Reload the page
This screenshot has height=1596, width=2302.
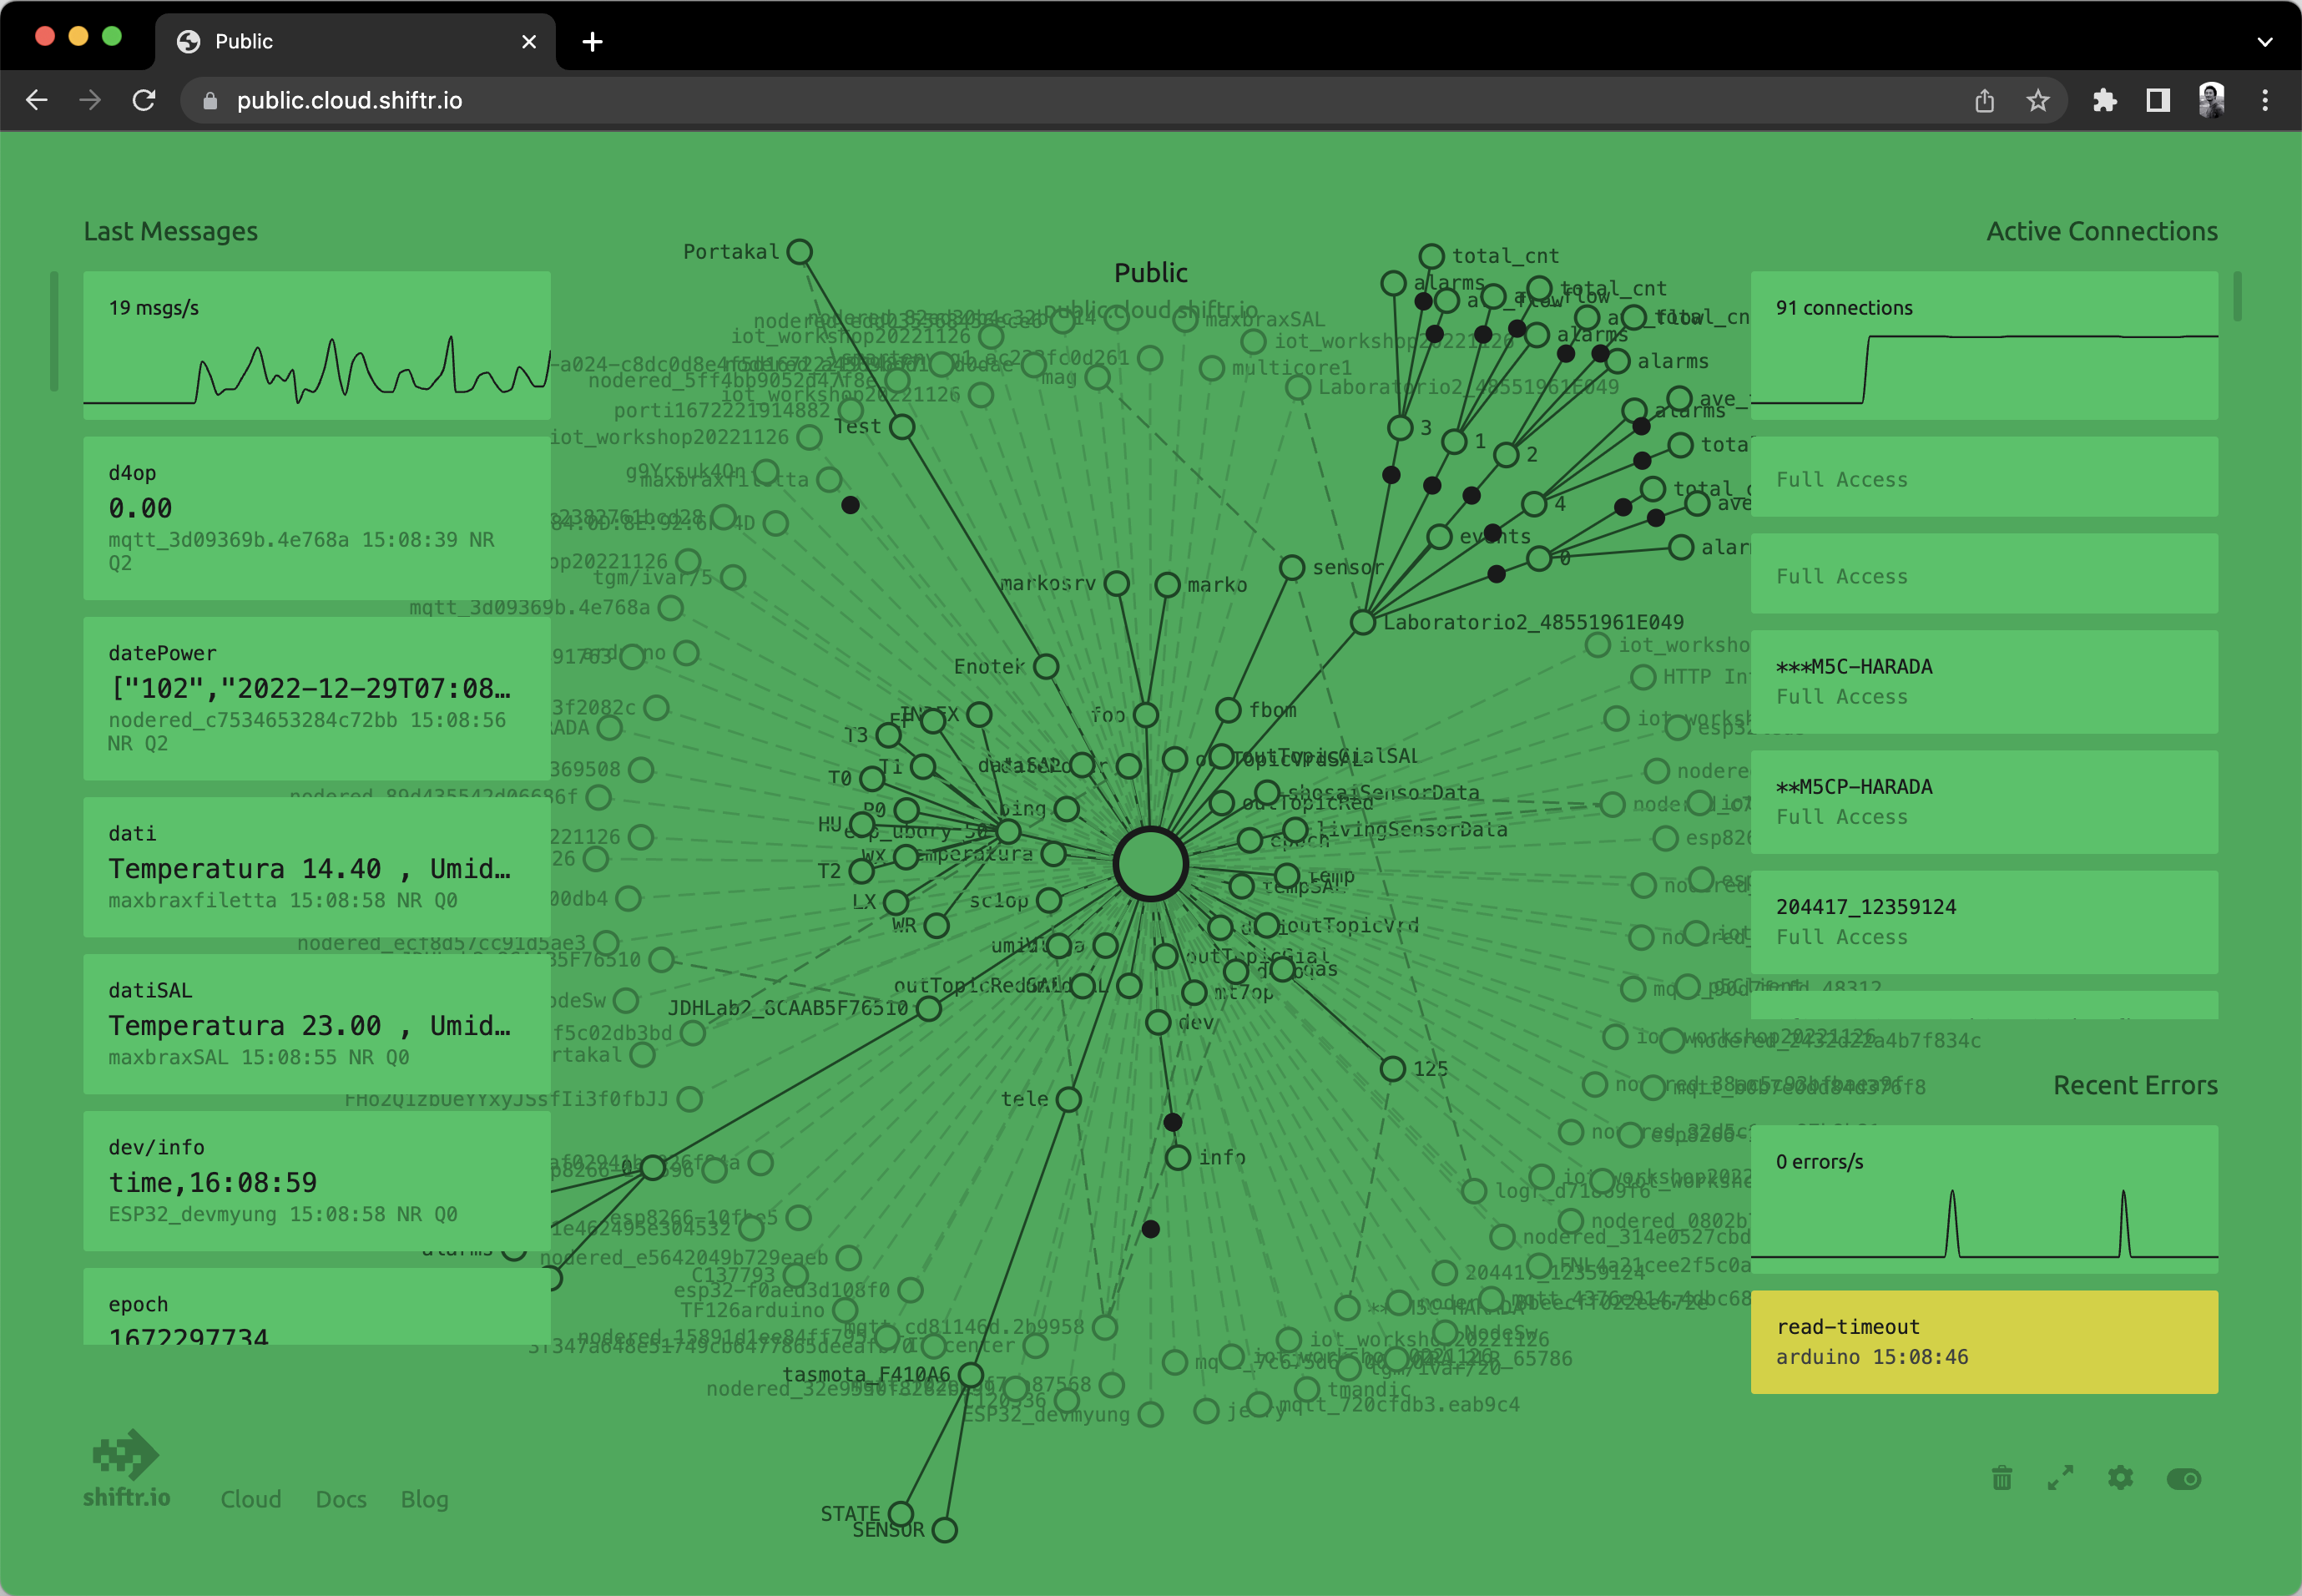[x=144, y=100]
